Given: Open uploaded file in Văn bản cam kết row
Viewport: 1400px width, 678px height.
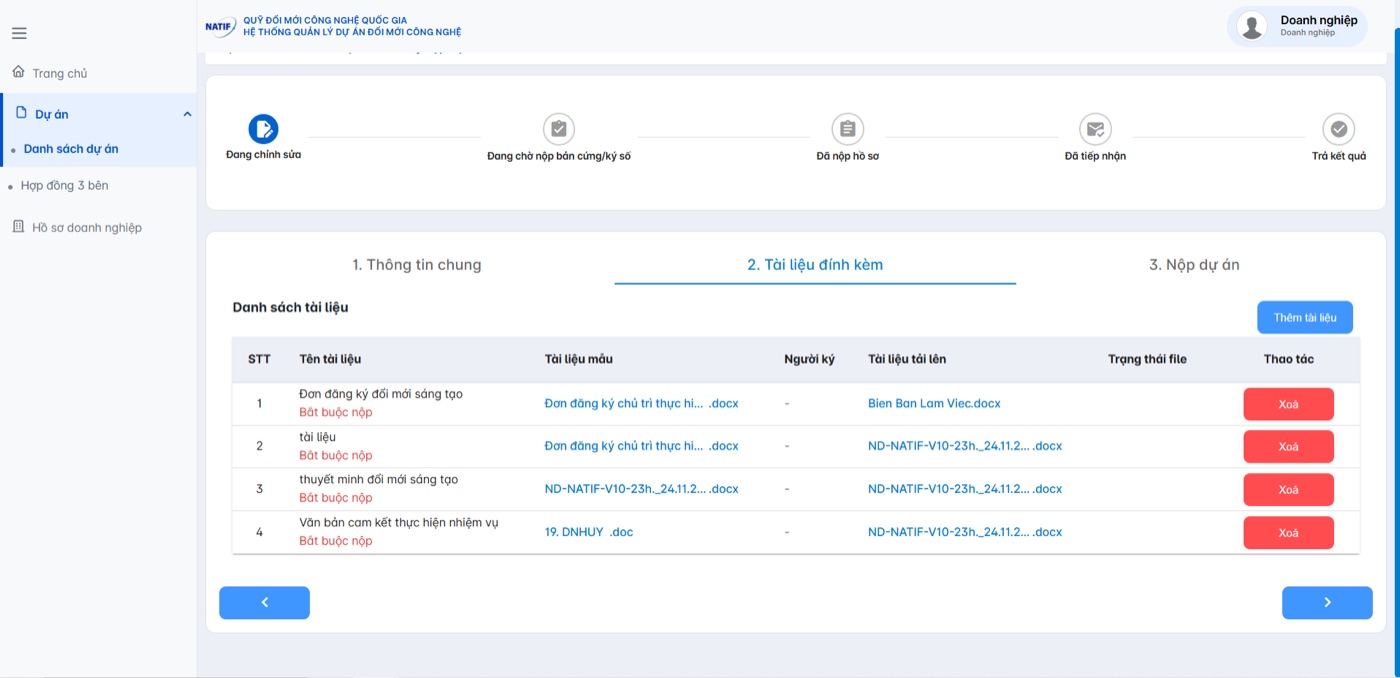Looking at the screenshot, I should pyautogui.click(x=965, y=532).
